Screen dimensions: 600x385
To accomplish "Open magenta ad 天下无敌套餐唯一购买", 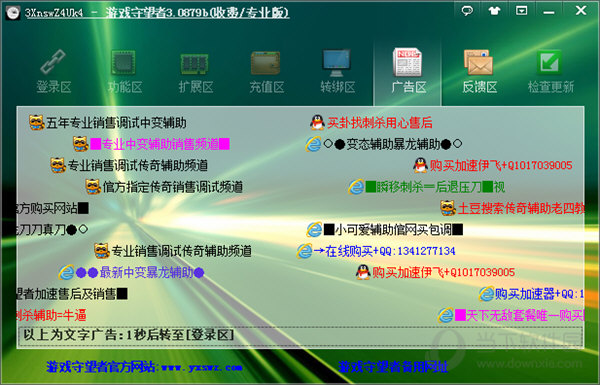I will [x=520, y=315].
